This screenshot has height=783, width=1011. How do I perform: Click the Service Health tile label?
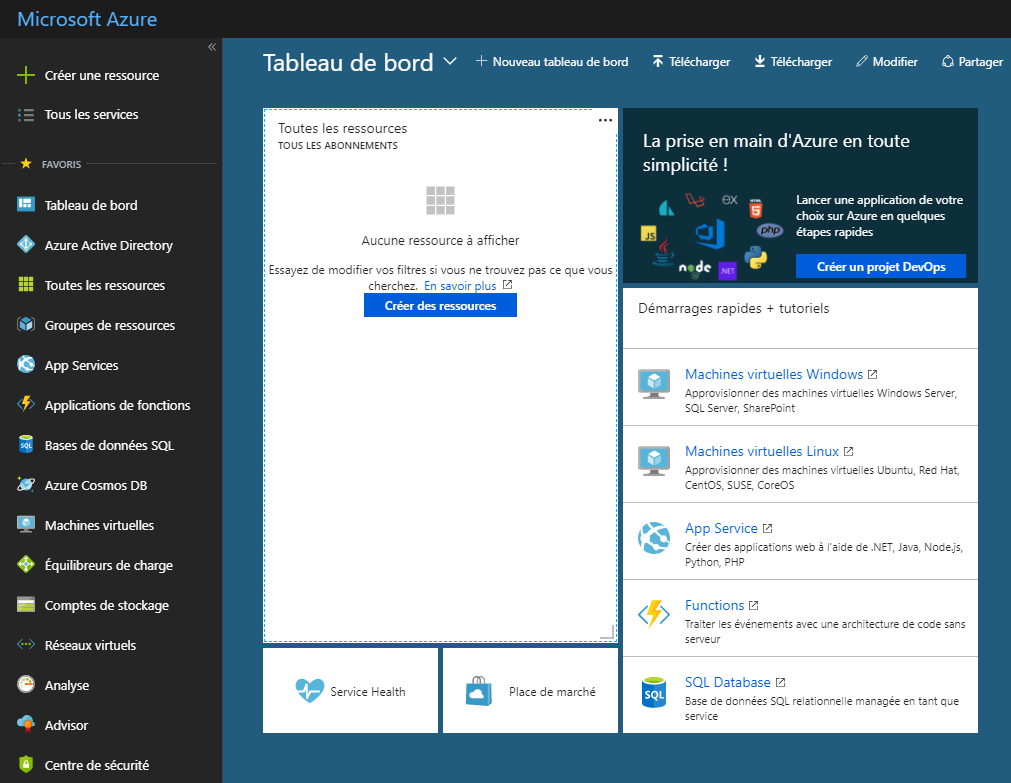pyautogui.click(x=368, y=691)
